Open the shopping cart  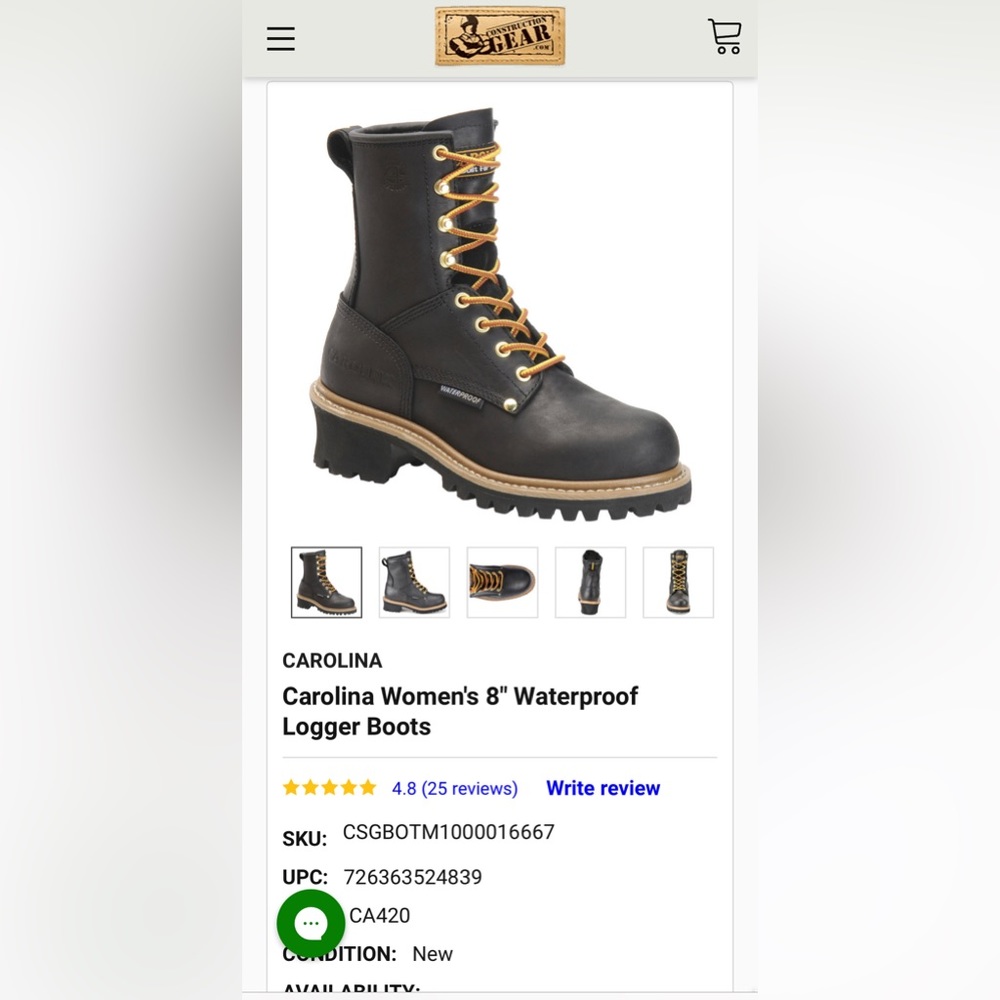[724, 37]
